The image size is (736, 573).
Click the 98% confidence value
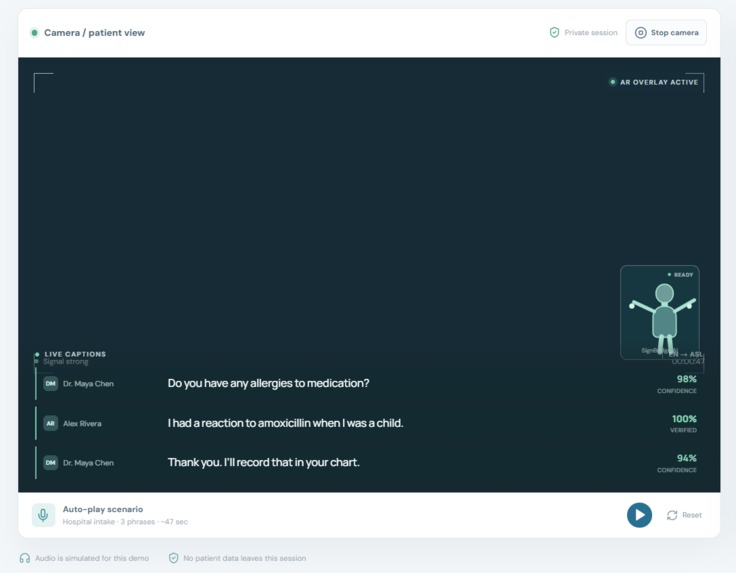(x=687, y=379)
